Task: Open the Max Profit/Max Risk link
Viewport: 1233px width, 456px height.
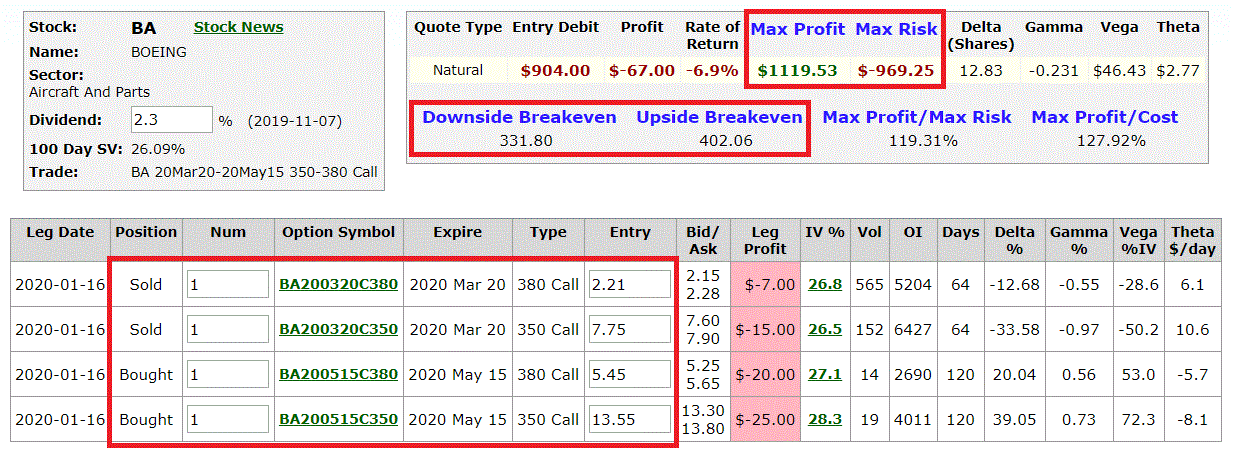Action: [x=917, y=117]
